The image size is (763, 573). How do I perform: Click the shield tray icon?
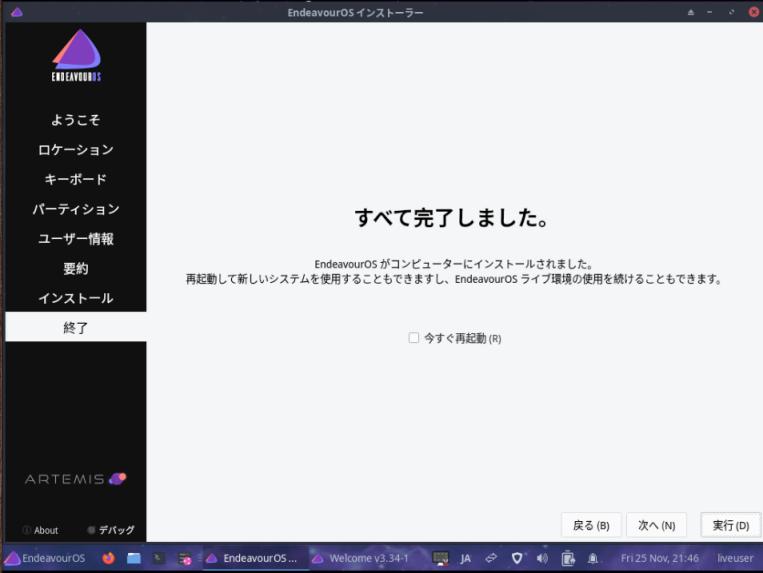tap(517, 558)
